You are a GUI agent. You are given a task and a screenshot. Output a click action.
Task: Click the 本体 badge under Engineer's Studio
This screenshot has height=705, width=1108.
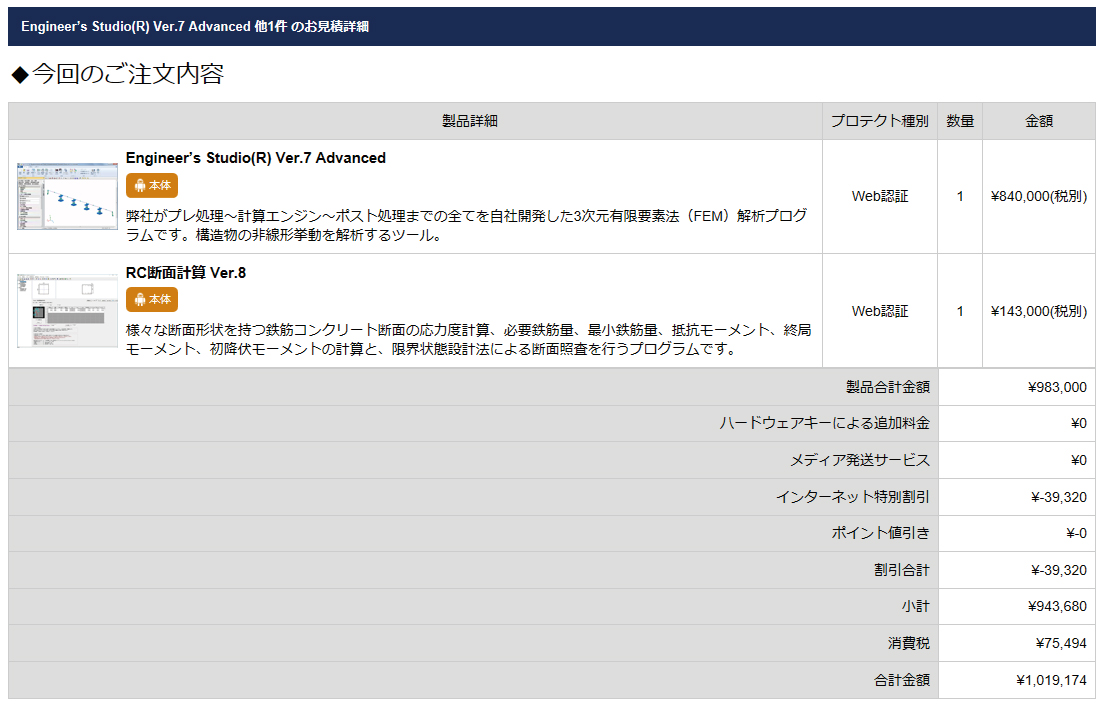click(152, 186)
